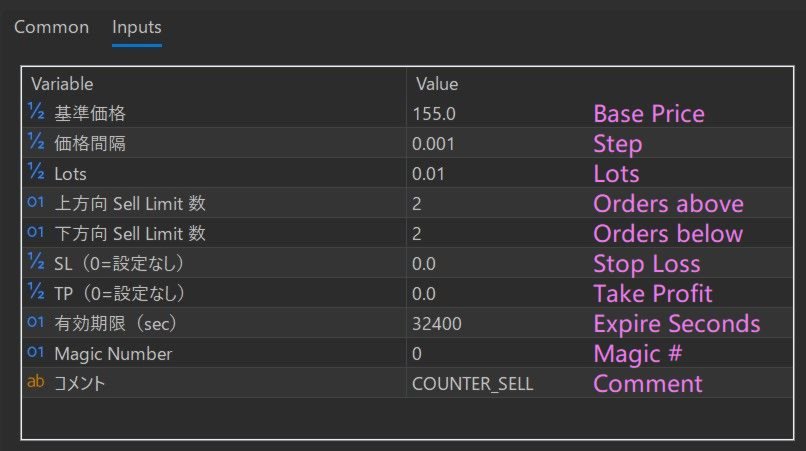Edit the 基準価格 value 155.0

pyautogui.click(x=434, y=114)
